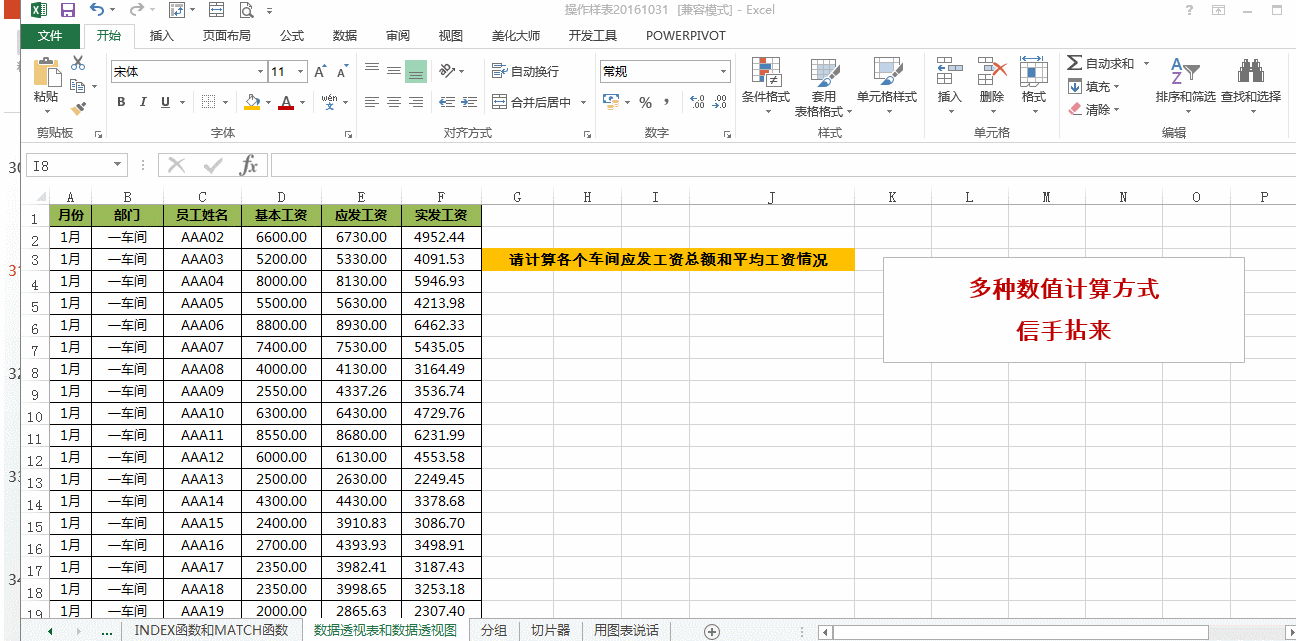Click increase decimal icon
The height and width of the screenshot is (641, 1296).
[x=697, y=102]
